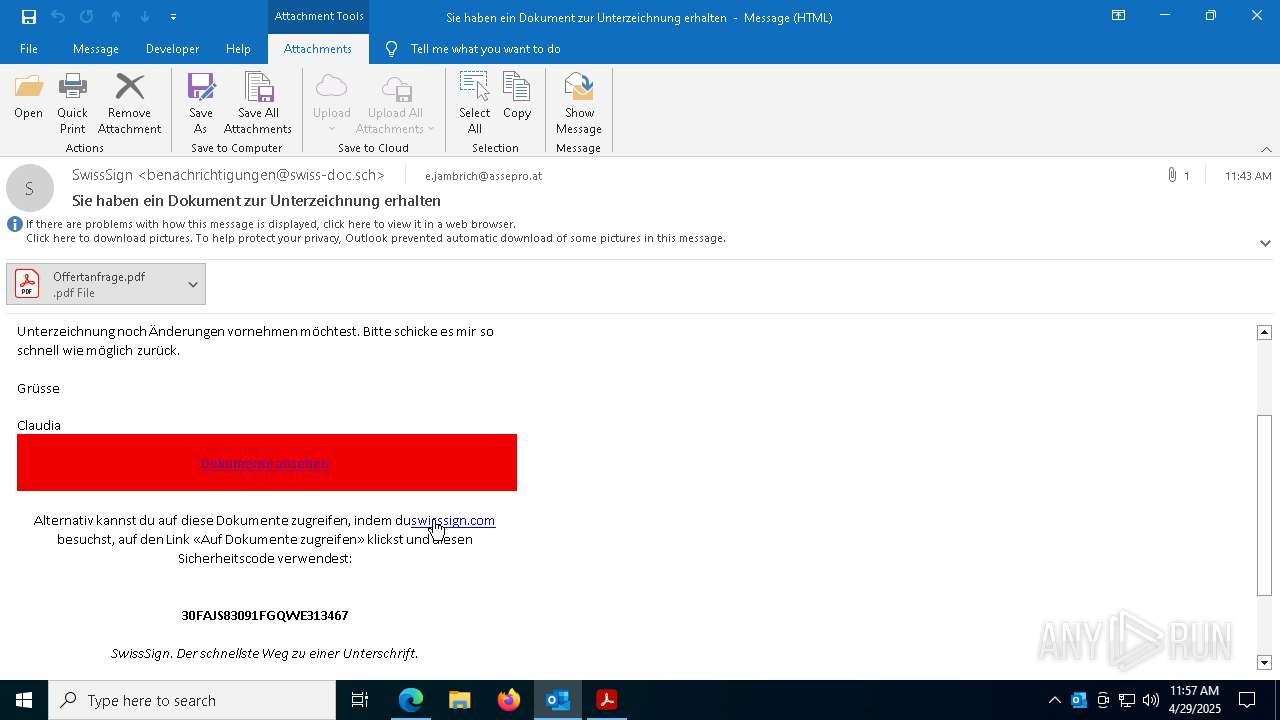Image resolution: width=1280 pixels, height=720 pixels.
Task: Open the attachment with the Open icon
Action: [x=28, y=97]
